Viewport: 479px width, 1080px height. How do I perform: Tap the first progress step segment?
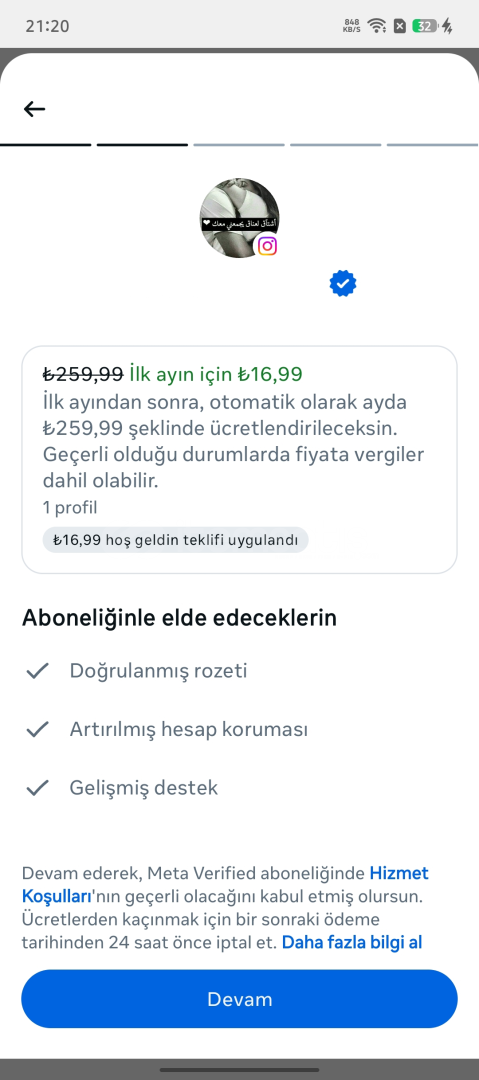coord(45,145)
